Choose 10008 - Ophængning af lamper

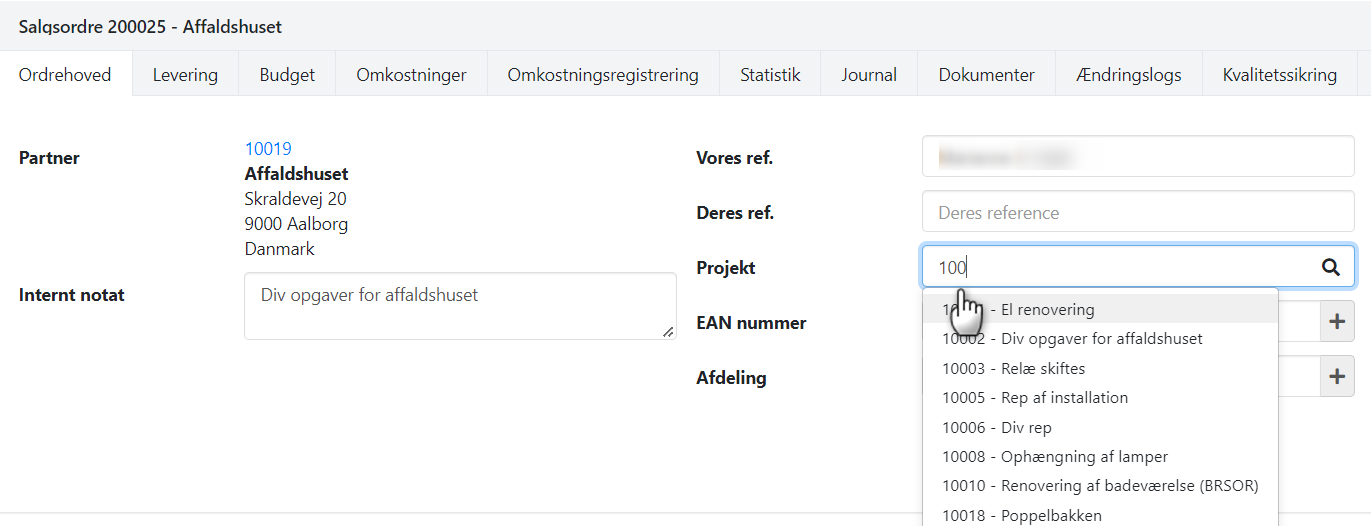point(1054,457)
